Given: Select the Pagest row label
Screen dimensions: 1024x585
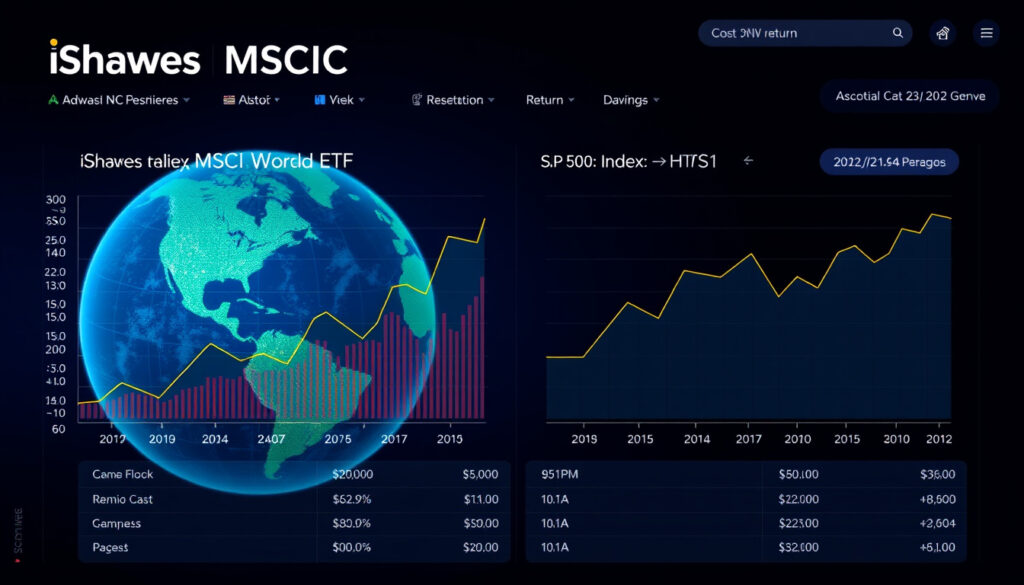Looking at the screenshot, I should coord(110,548).
